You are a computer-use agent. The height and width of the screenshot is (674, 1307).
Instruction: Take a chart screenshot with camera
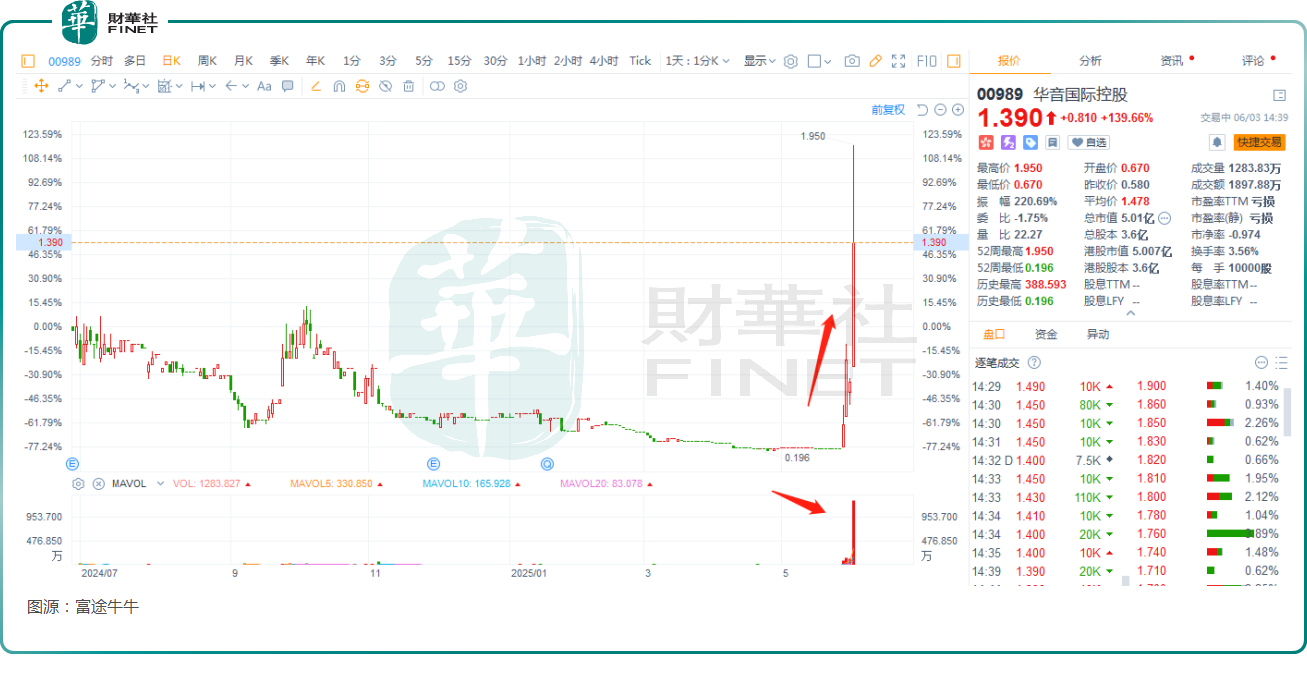(x=852, y=61)
